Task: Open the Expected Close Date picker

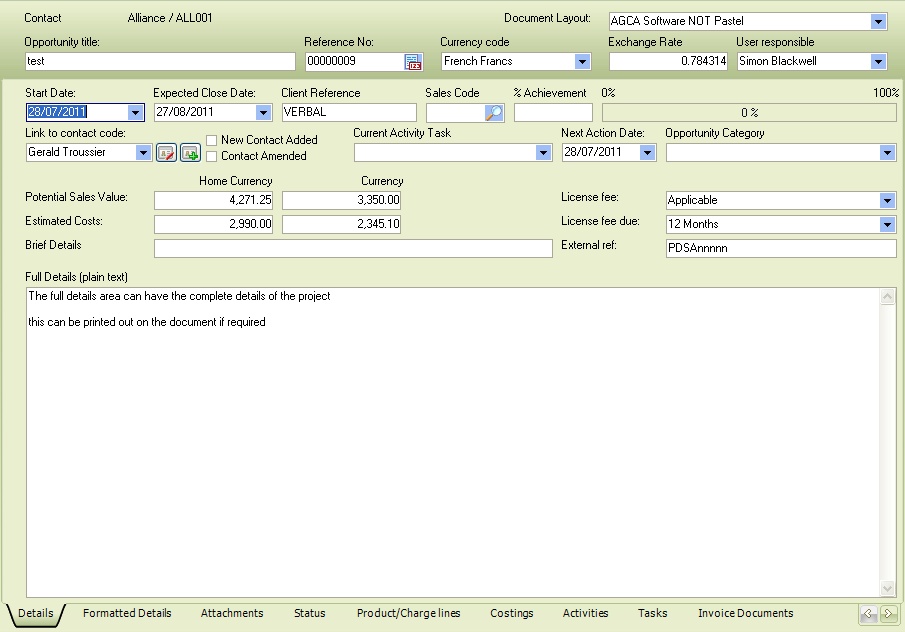Action: click(263, 113)
